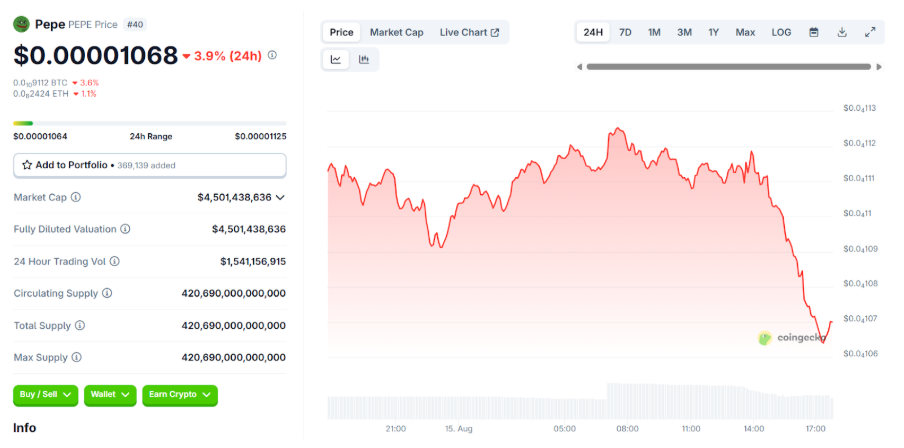Click the #40 rank badge

tap(135, 24)
